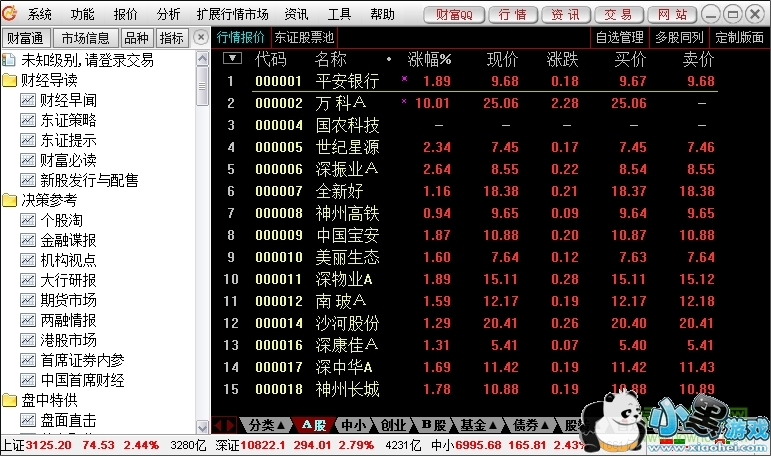Open the 分类 category dropdown tab
Image resolution: width=771 pixels, height=456 pixels.
(x=266, y=425)
